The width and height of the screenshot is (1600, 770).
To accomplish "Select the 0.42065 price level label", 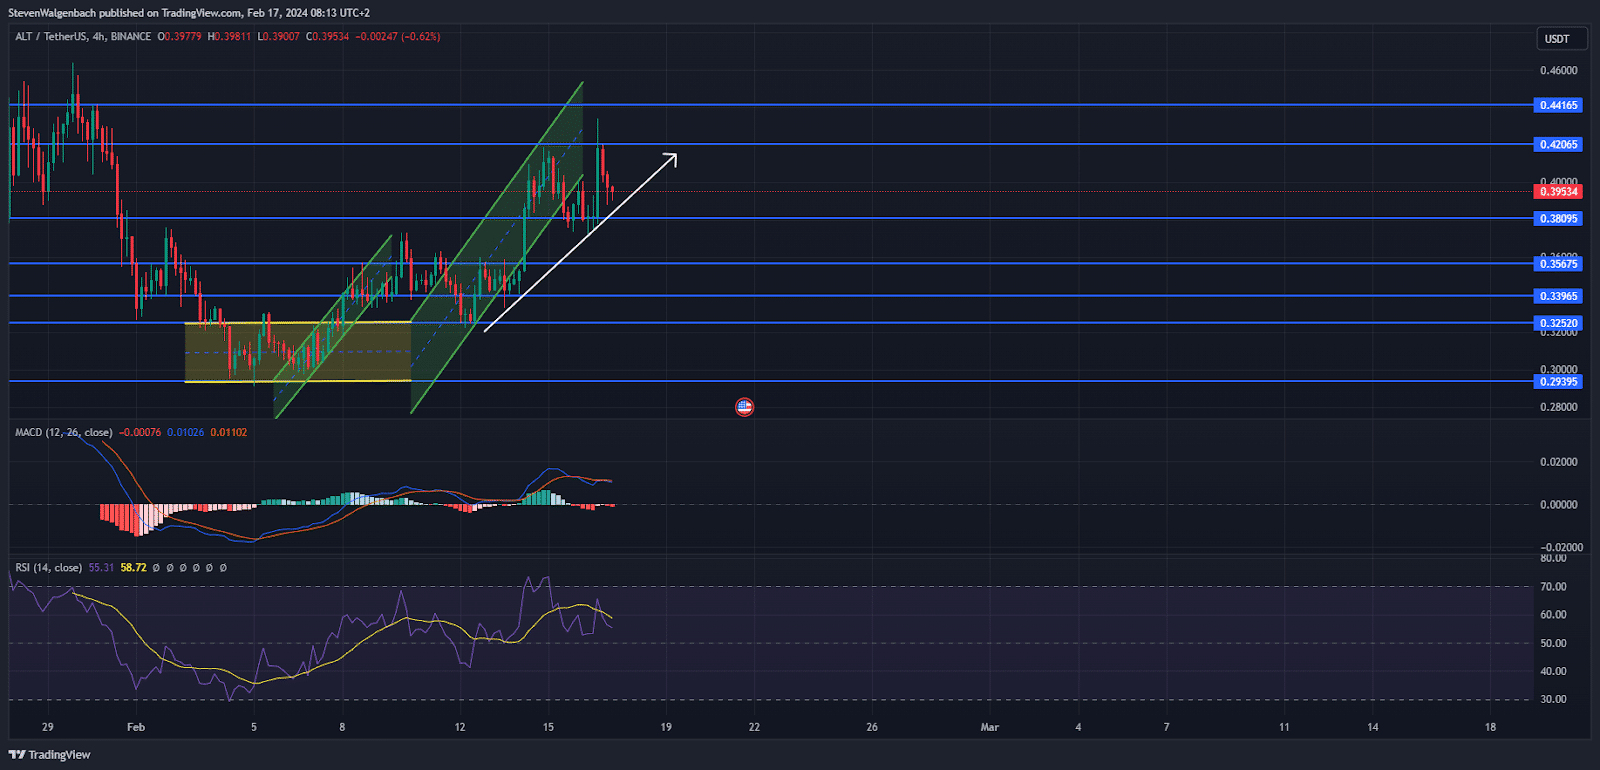I will 1558,144.
